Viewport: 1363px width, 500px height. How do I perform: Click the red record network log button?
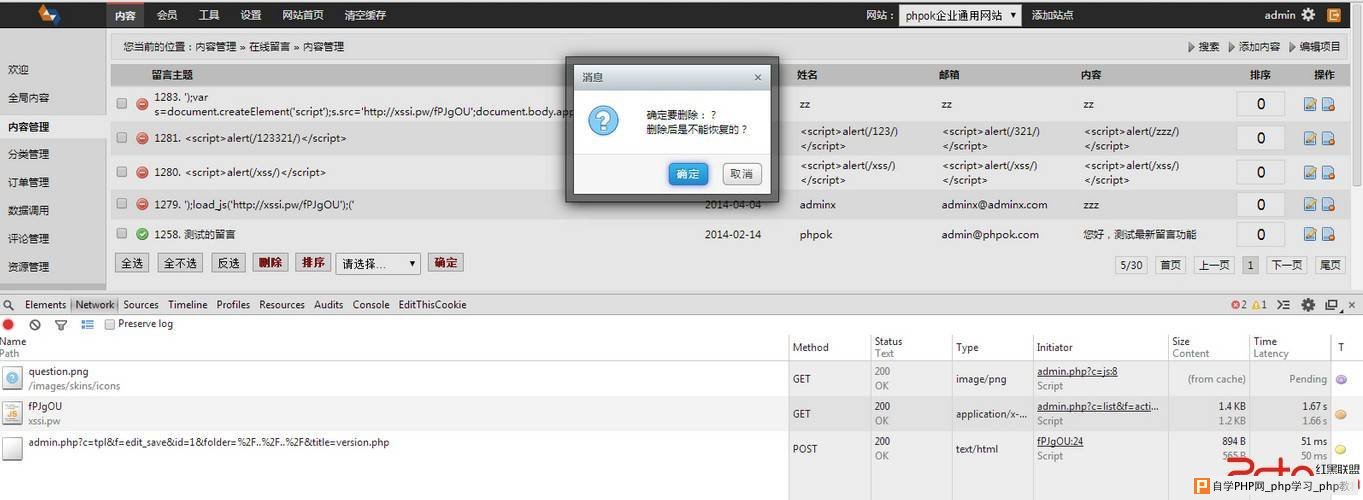8,324
